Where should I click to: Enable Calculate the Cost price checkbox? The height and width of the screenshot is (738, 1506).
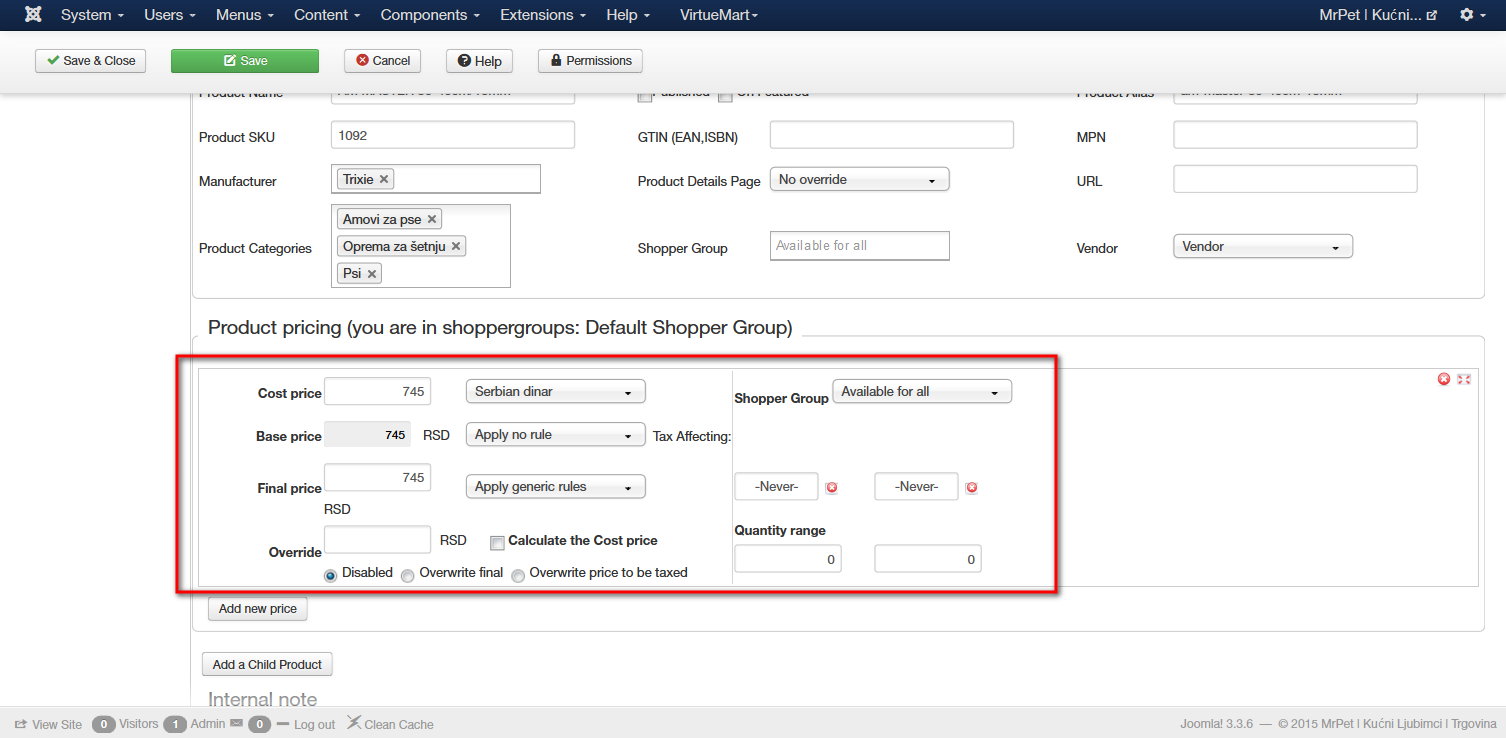coord(497,542)
